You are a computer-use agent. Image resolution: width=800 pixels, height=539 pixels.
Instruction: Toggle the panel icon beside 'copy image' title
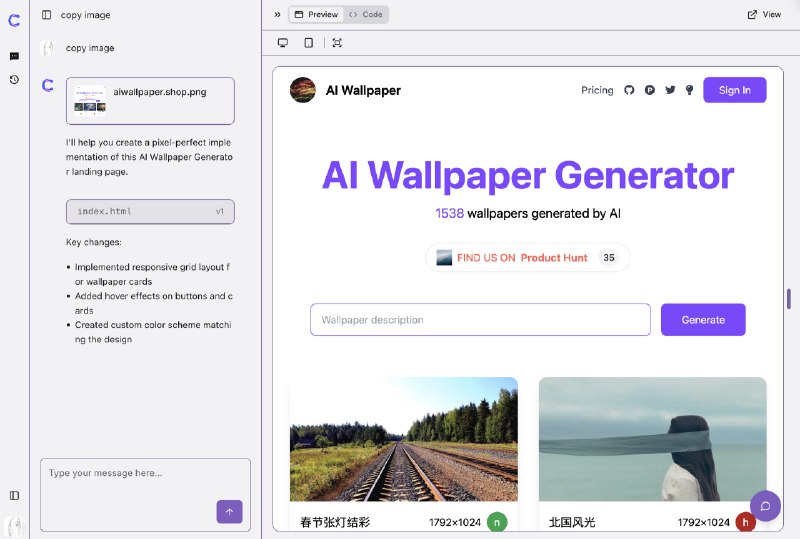pyautogui.click(x=46, y=15)
